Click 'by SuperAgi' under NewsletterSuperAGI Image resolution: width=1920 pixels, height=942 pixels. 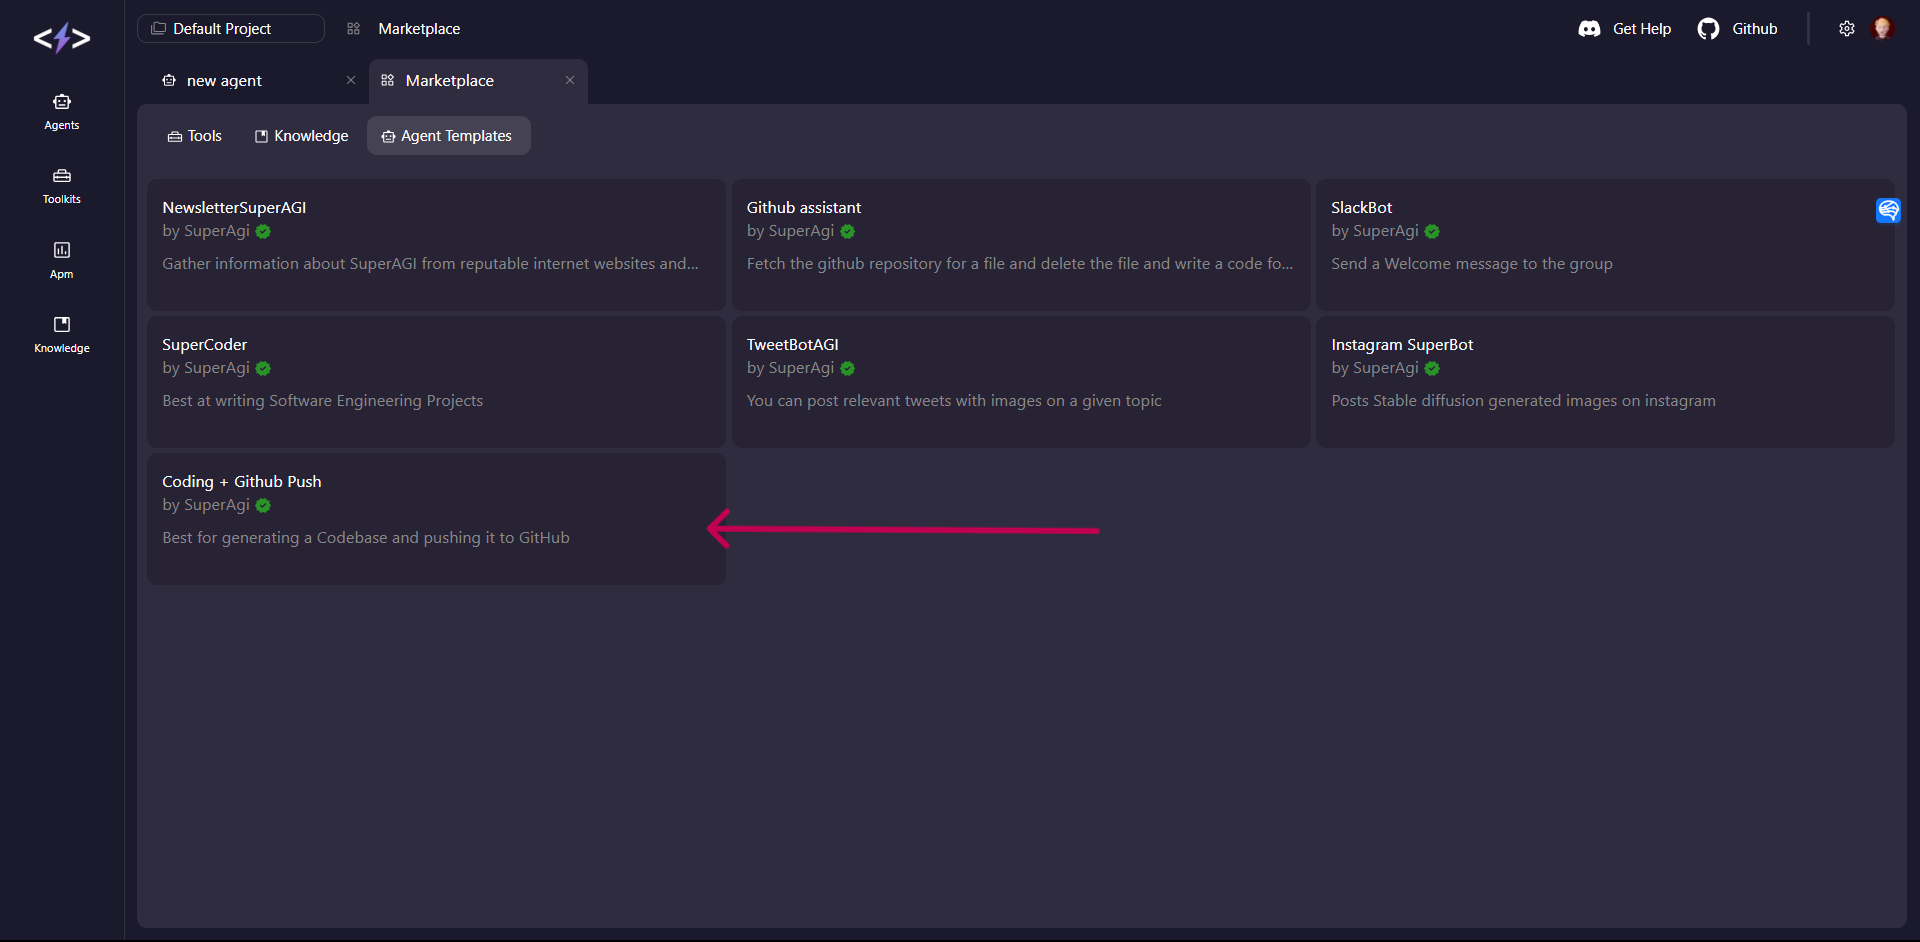click(x=206, y=231)
